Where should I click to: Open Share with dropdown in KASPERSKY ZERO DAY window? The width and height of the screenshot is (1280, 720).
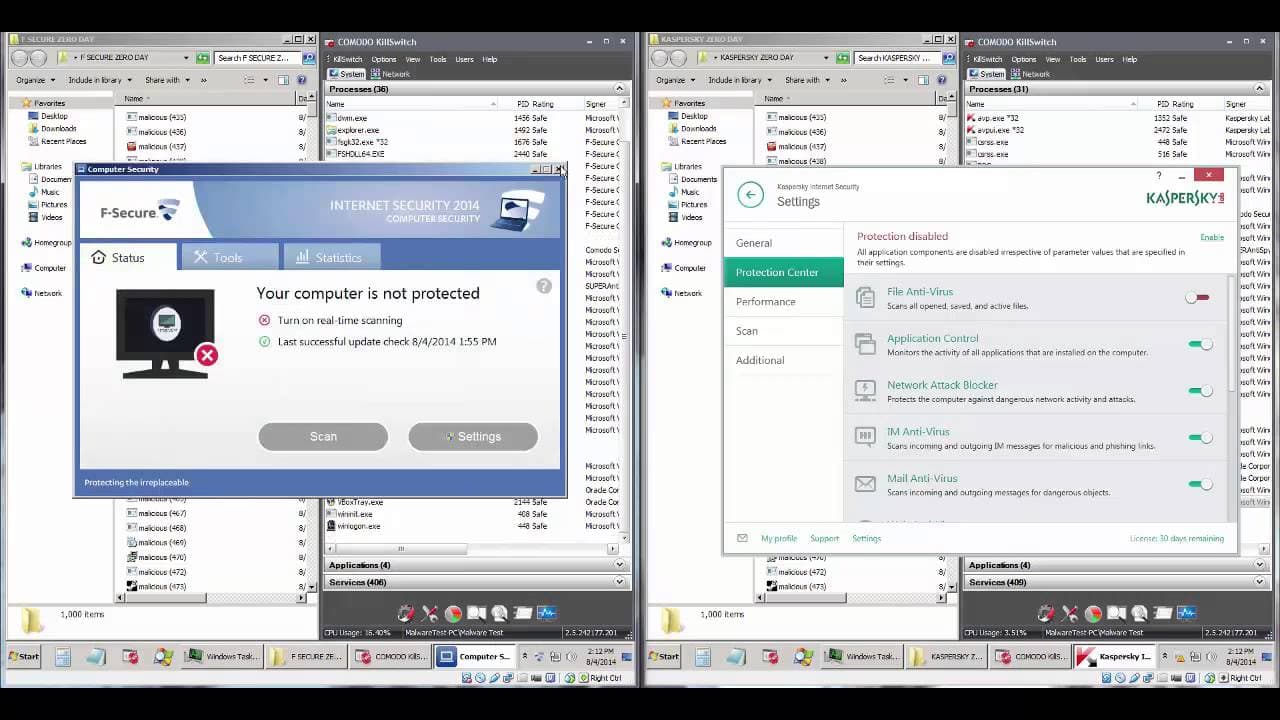[806, 80]
